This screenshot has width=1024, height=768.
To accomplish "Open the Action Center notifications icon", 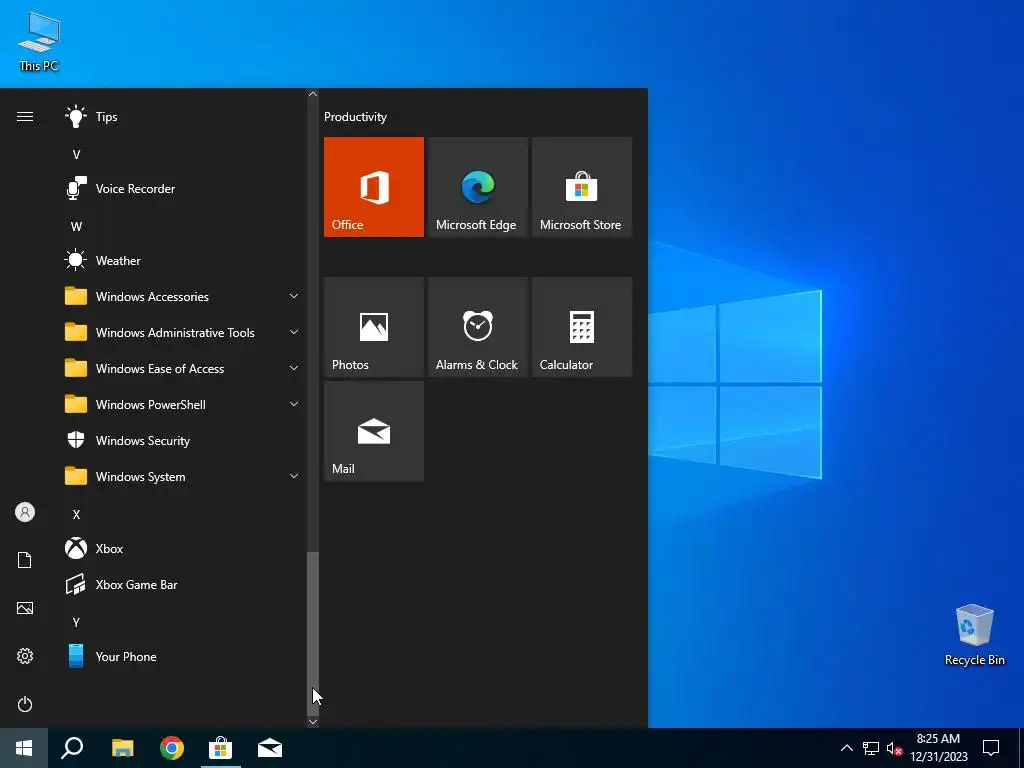I will pos(991,748).
